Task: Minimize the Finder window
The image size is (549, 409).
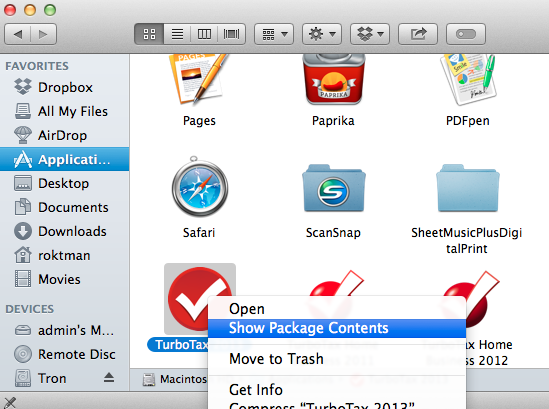Action: 30,10
